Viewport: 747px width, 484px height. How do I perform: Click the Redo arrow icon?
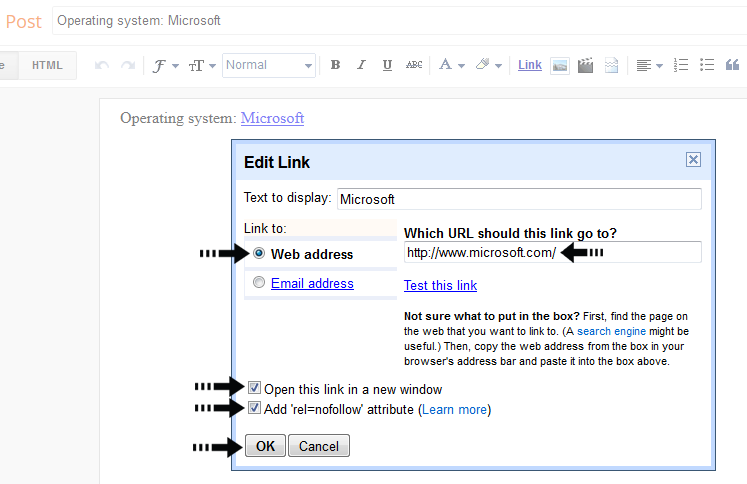128,65
